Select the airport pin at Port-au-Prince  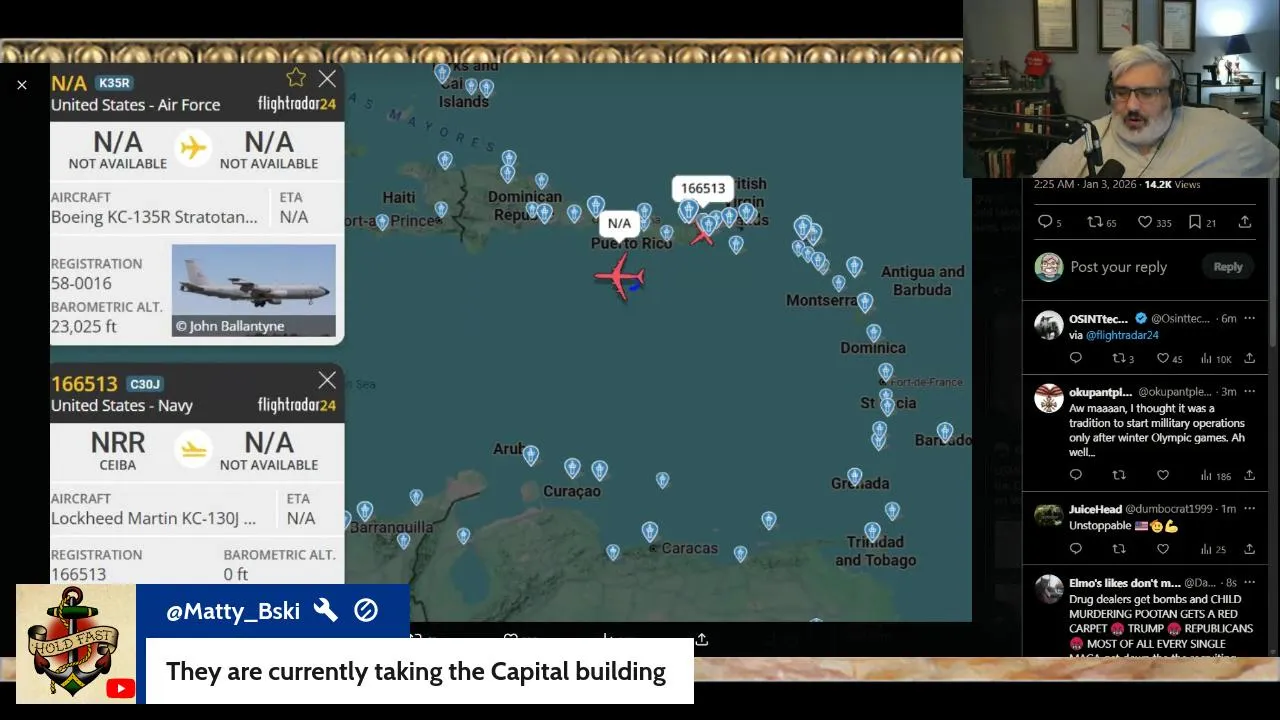tap(382, 222)
